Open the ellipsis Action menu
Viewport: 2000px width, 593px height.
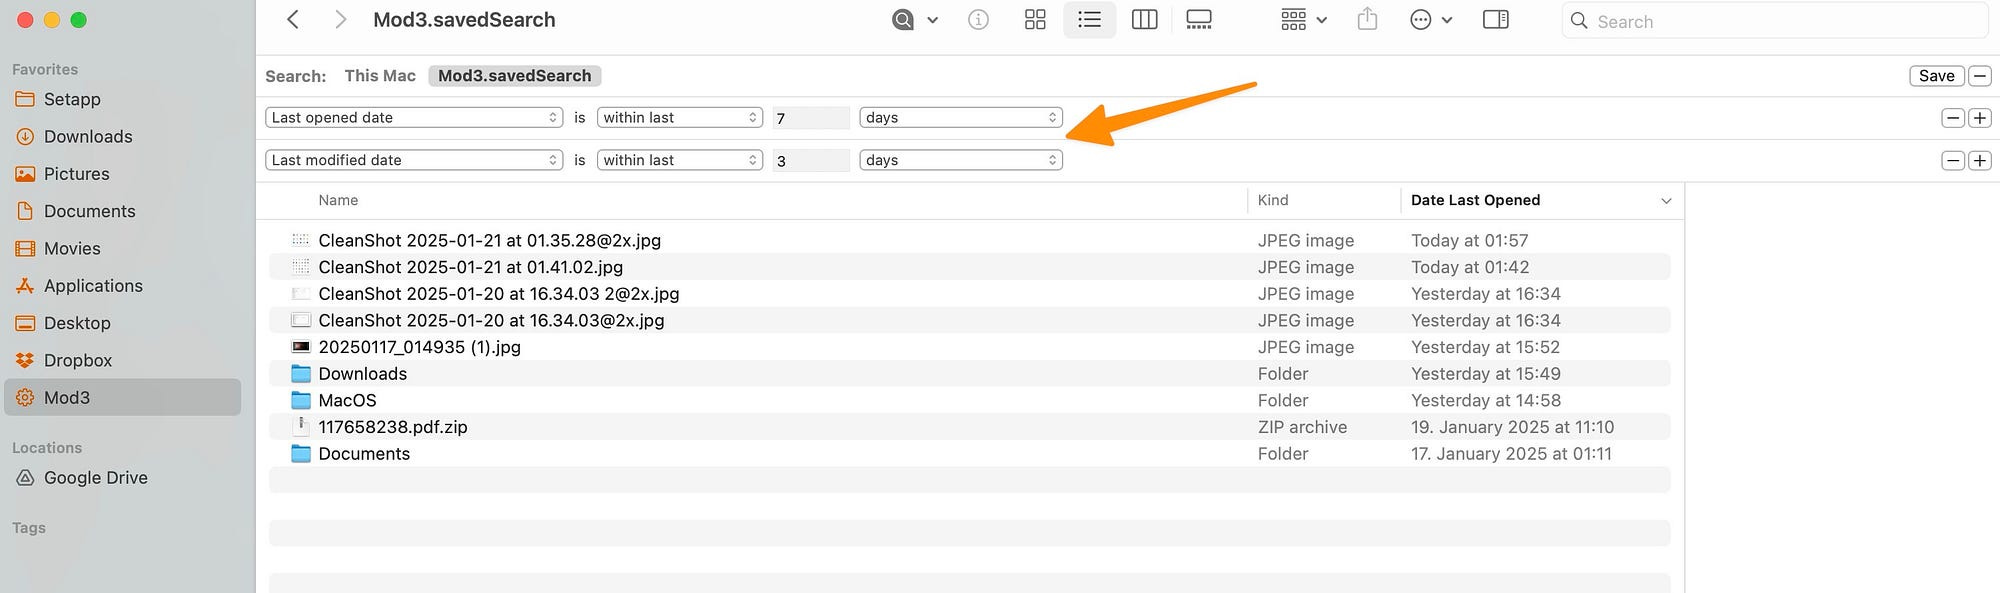tap(1431, 20)
